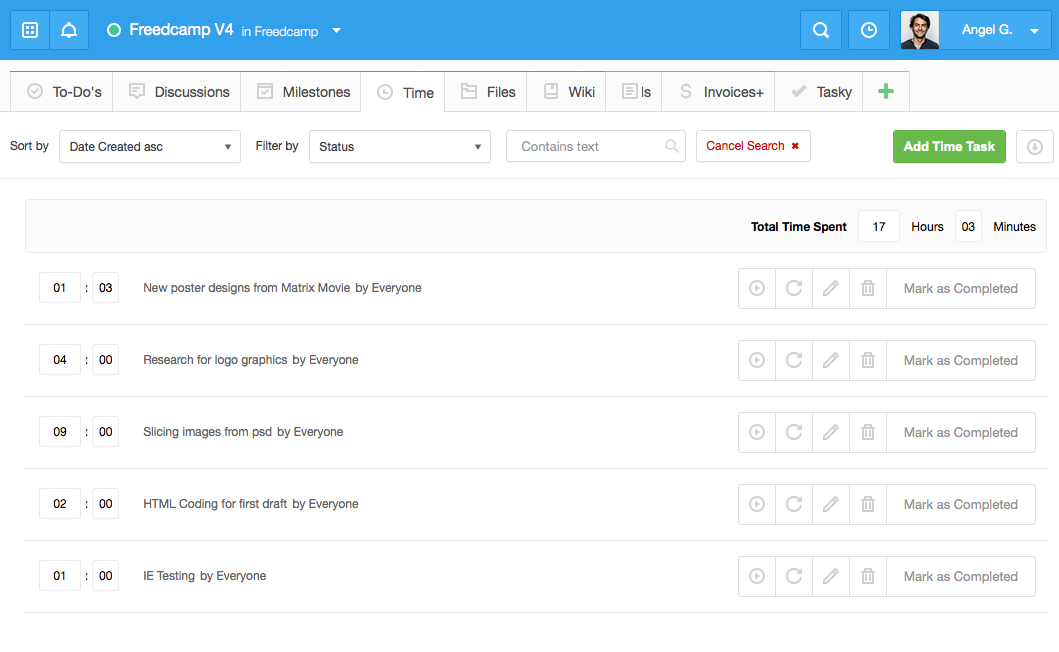The height and width of the screenshot is (652, 1059).
Task: Click the export download icon button
Action: pos(1035,147)
